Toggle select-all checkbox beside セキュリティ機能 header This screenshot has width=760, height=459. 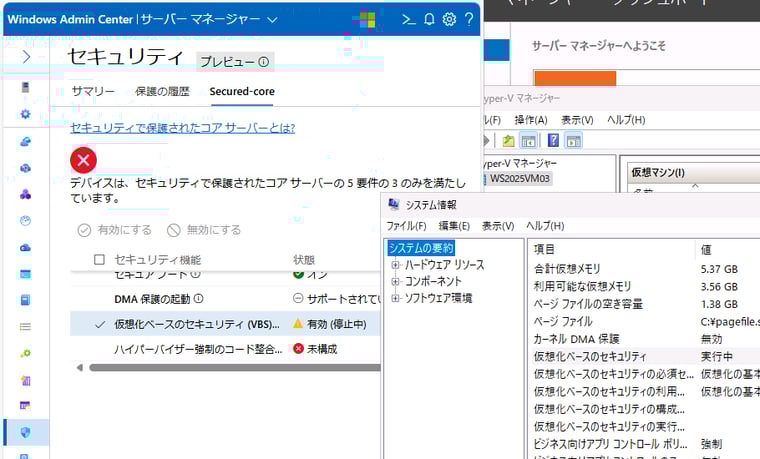99,260
